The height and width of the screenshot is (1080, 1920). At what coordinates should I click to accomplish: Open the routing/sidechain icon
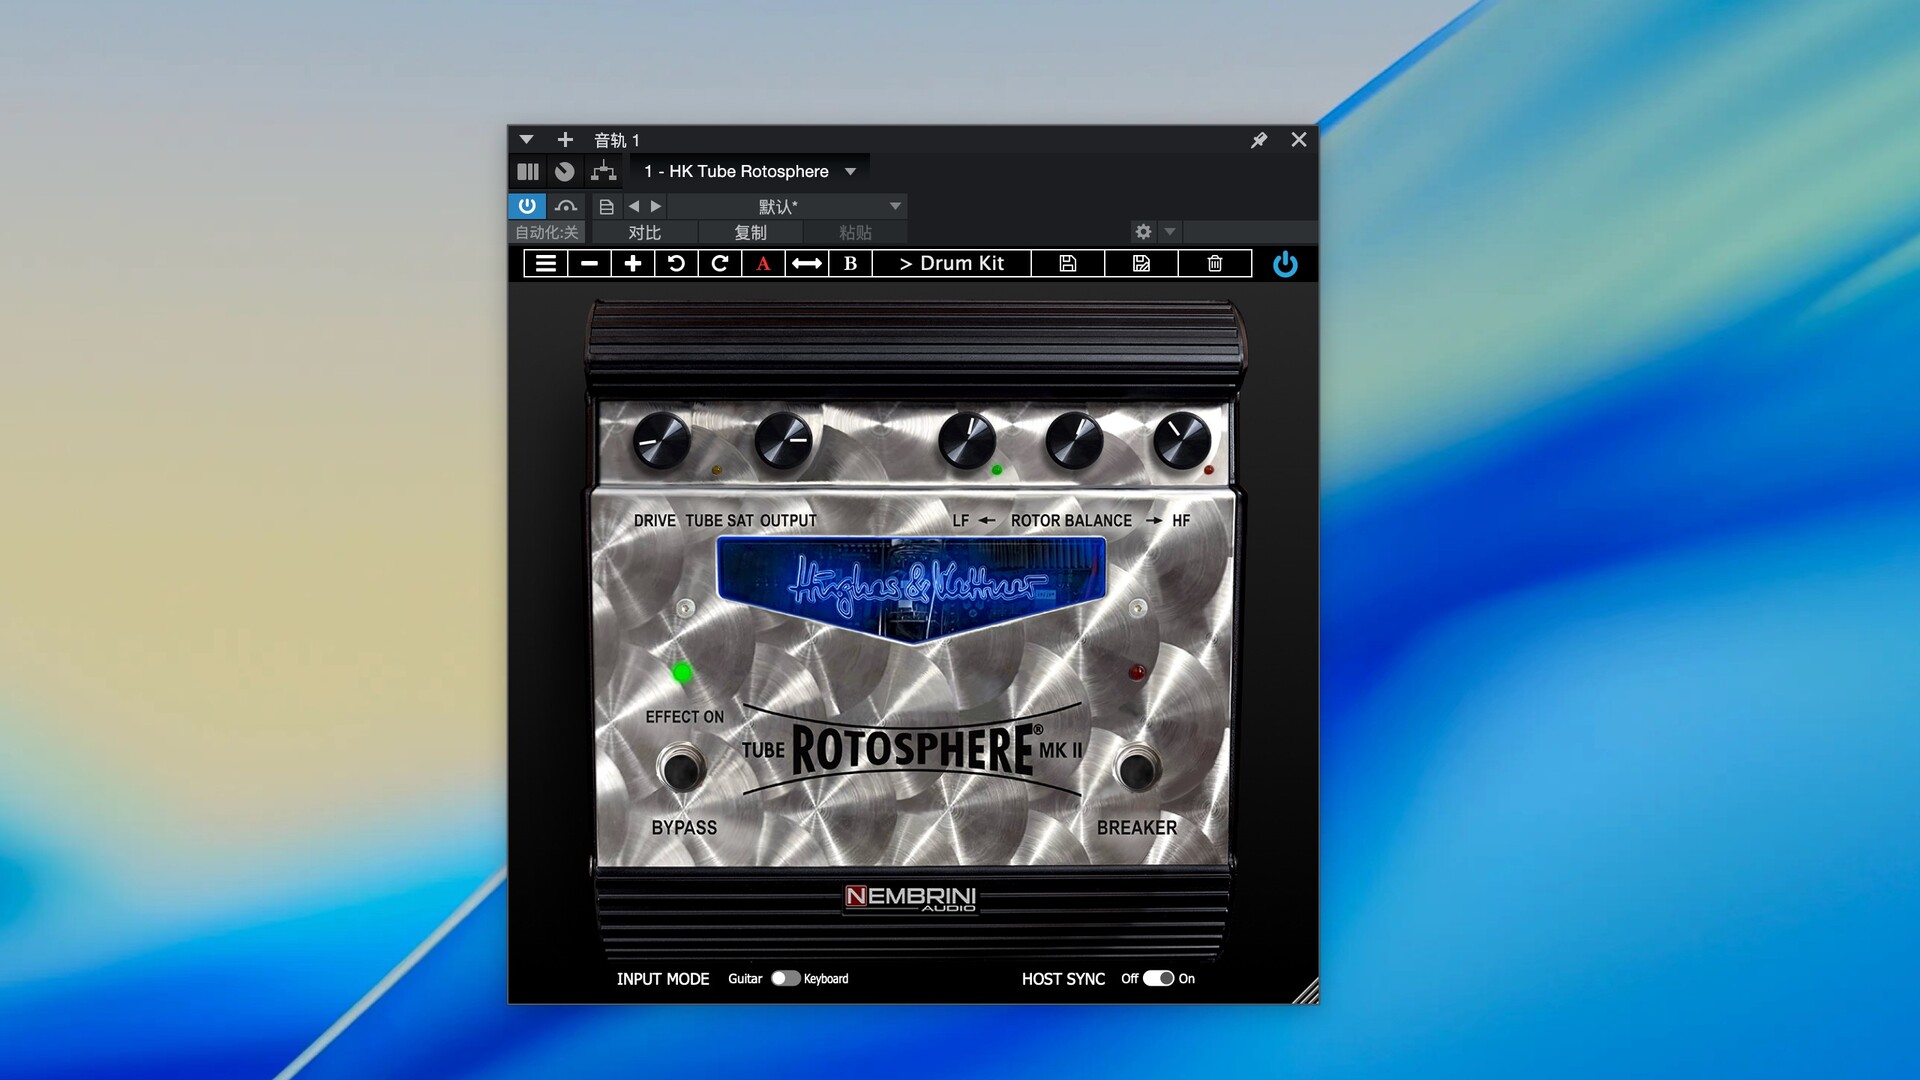[x=603, y=171]
